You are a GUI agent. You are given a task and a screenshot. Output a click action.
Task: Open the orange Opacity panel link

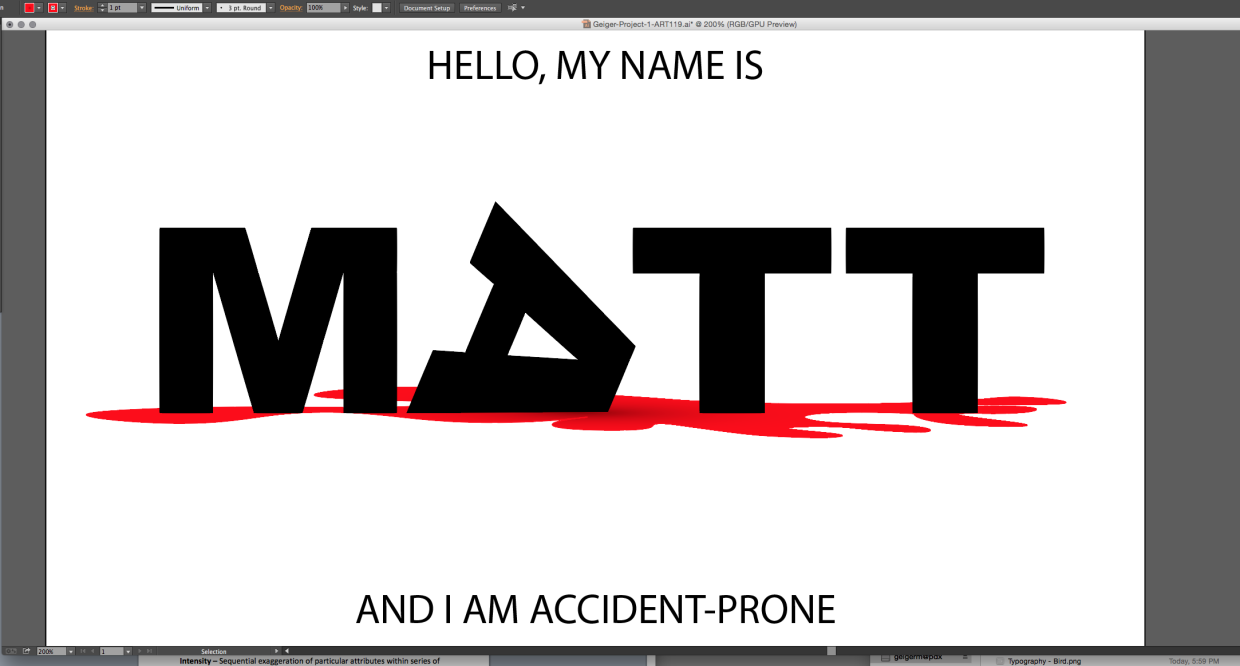tap(291, 8)
